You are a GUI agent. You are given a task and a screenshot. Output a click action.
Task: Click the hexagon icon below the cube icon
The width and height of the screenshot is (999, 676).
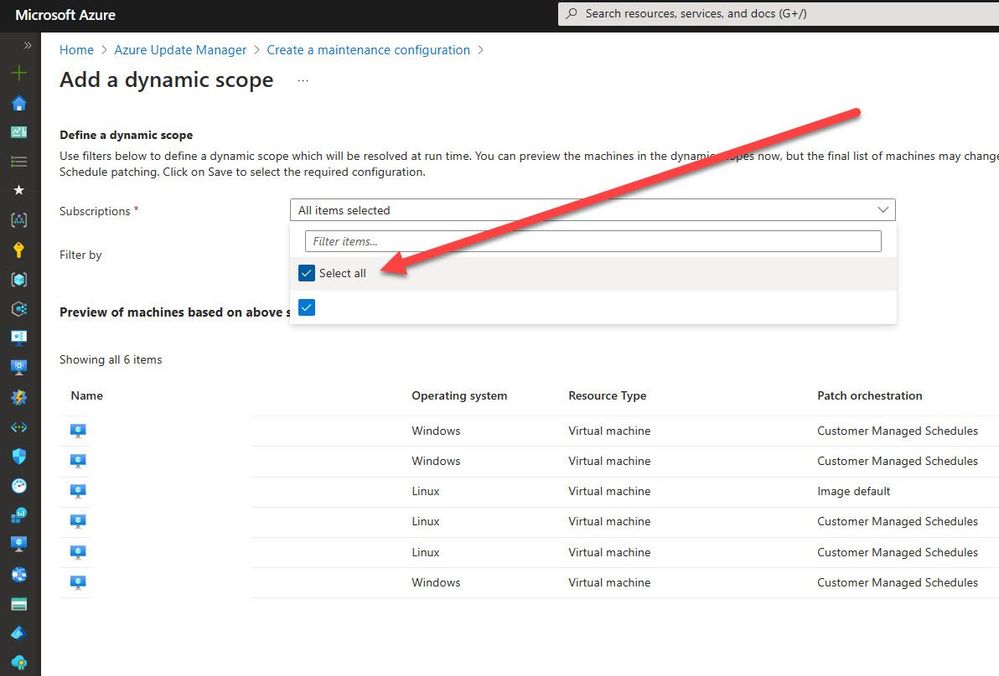point(19,308)
